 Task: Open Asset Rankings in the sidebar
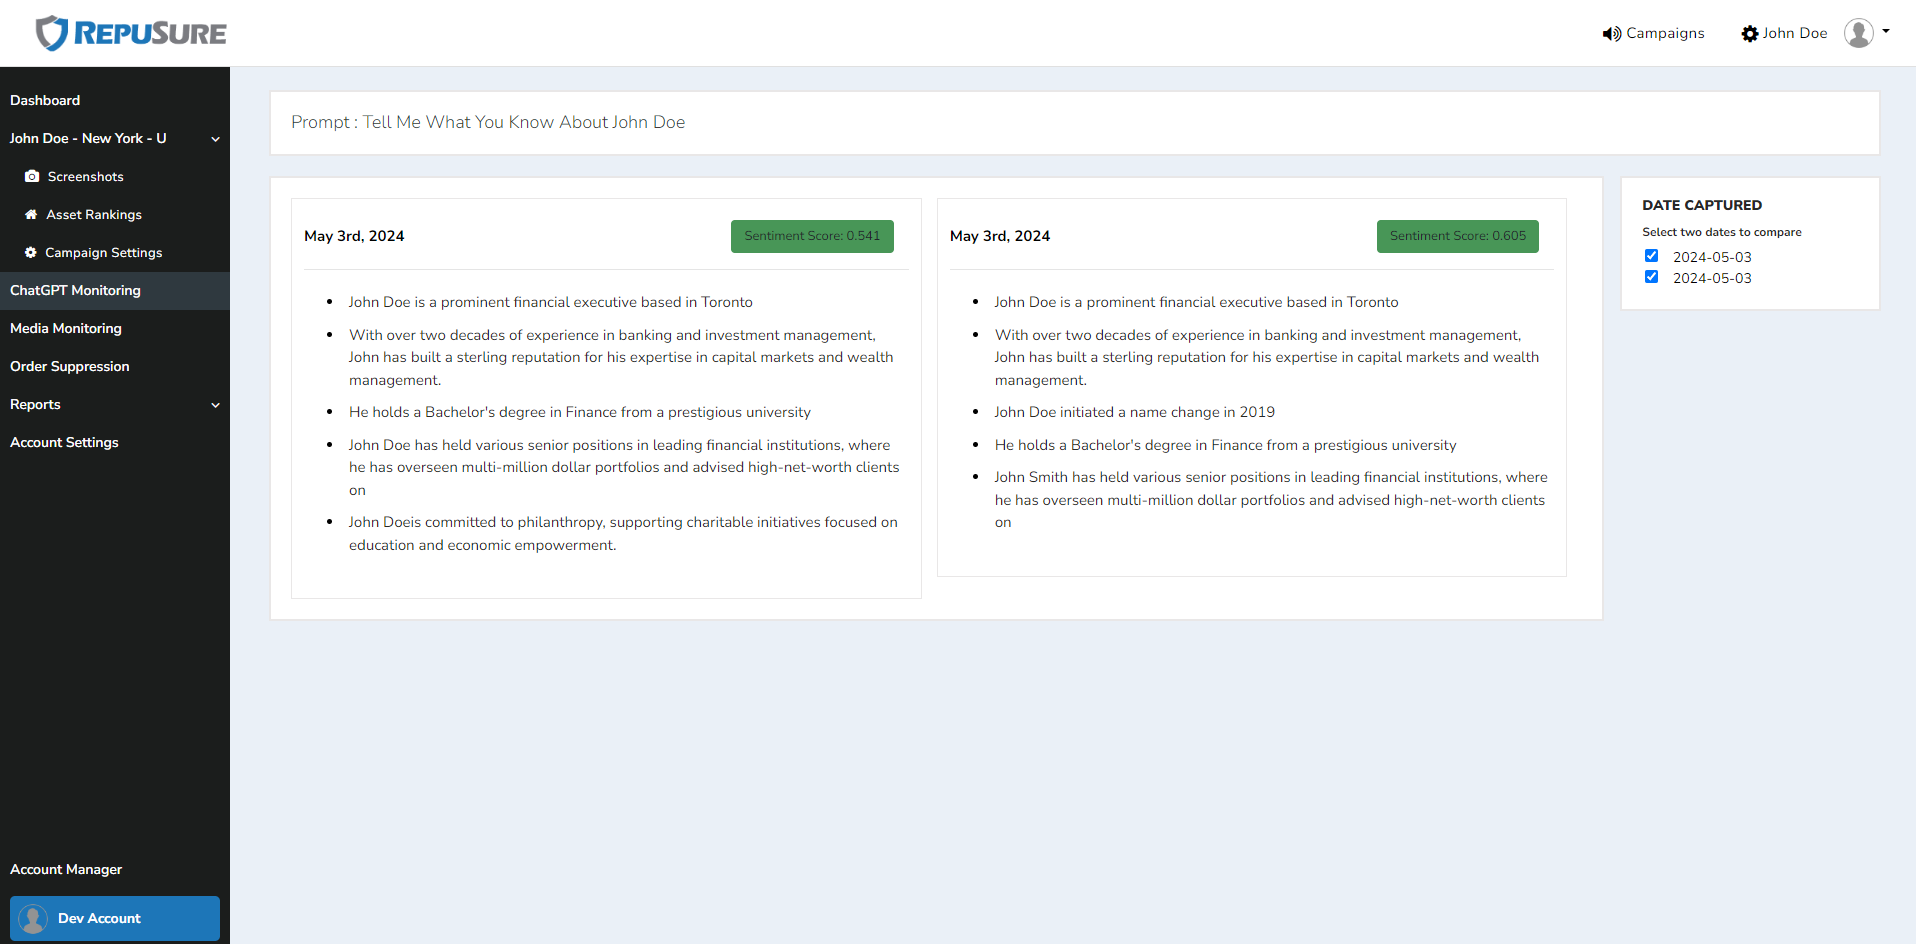tap(94, 214)
